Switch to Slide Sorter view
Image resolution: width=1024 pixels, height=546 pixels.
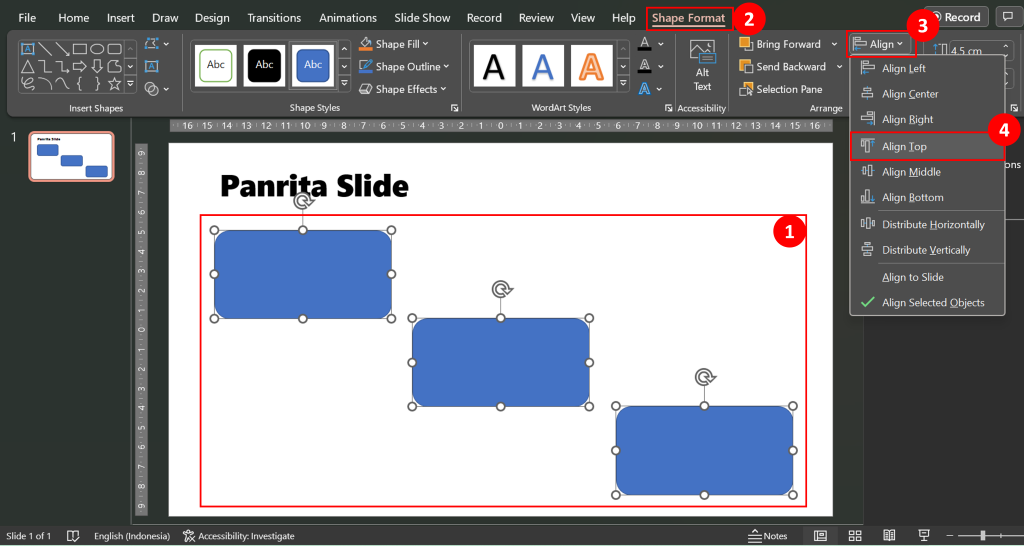click(x=855, y=536)
